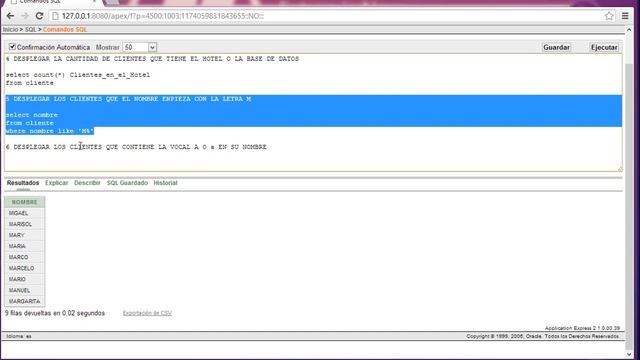The image size is (640, 360).
Task: Switch to the Describir tab
Action: click(x=87, y=183)
